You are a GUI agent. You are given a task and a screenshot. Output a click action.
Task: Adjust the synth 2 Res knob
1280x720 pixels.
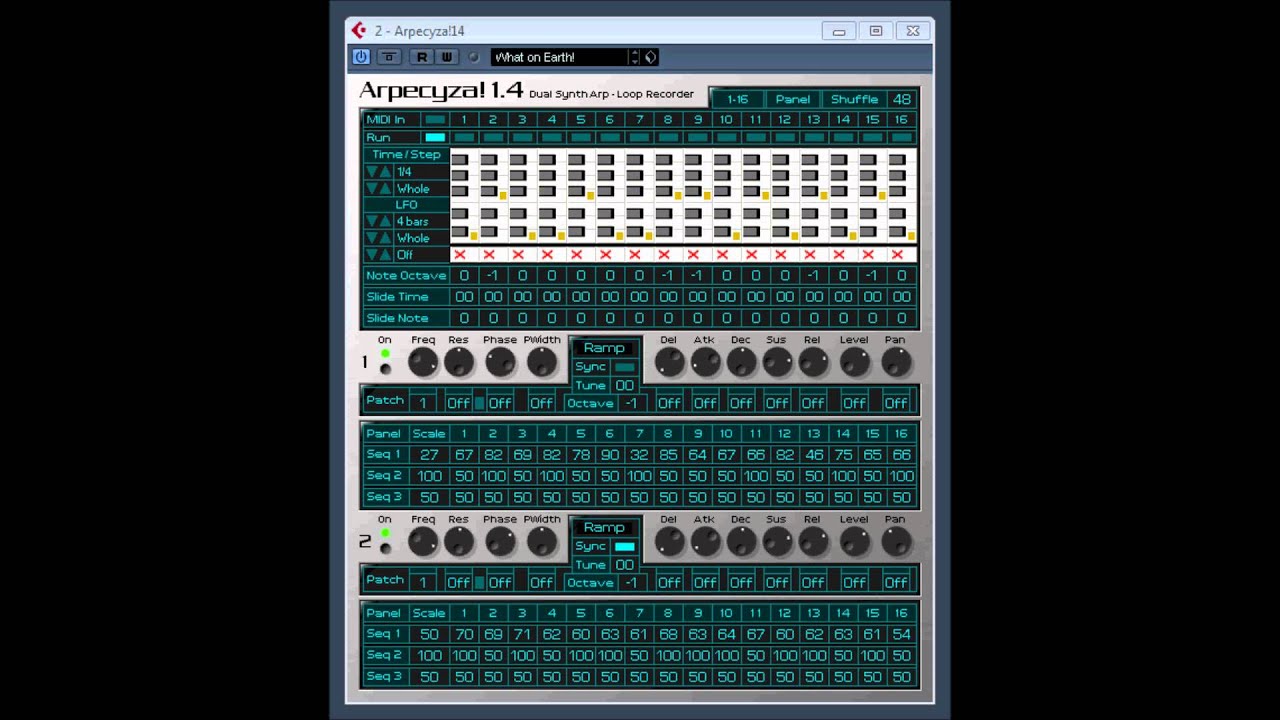coord(459,543)
